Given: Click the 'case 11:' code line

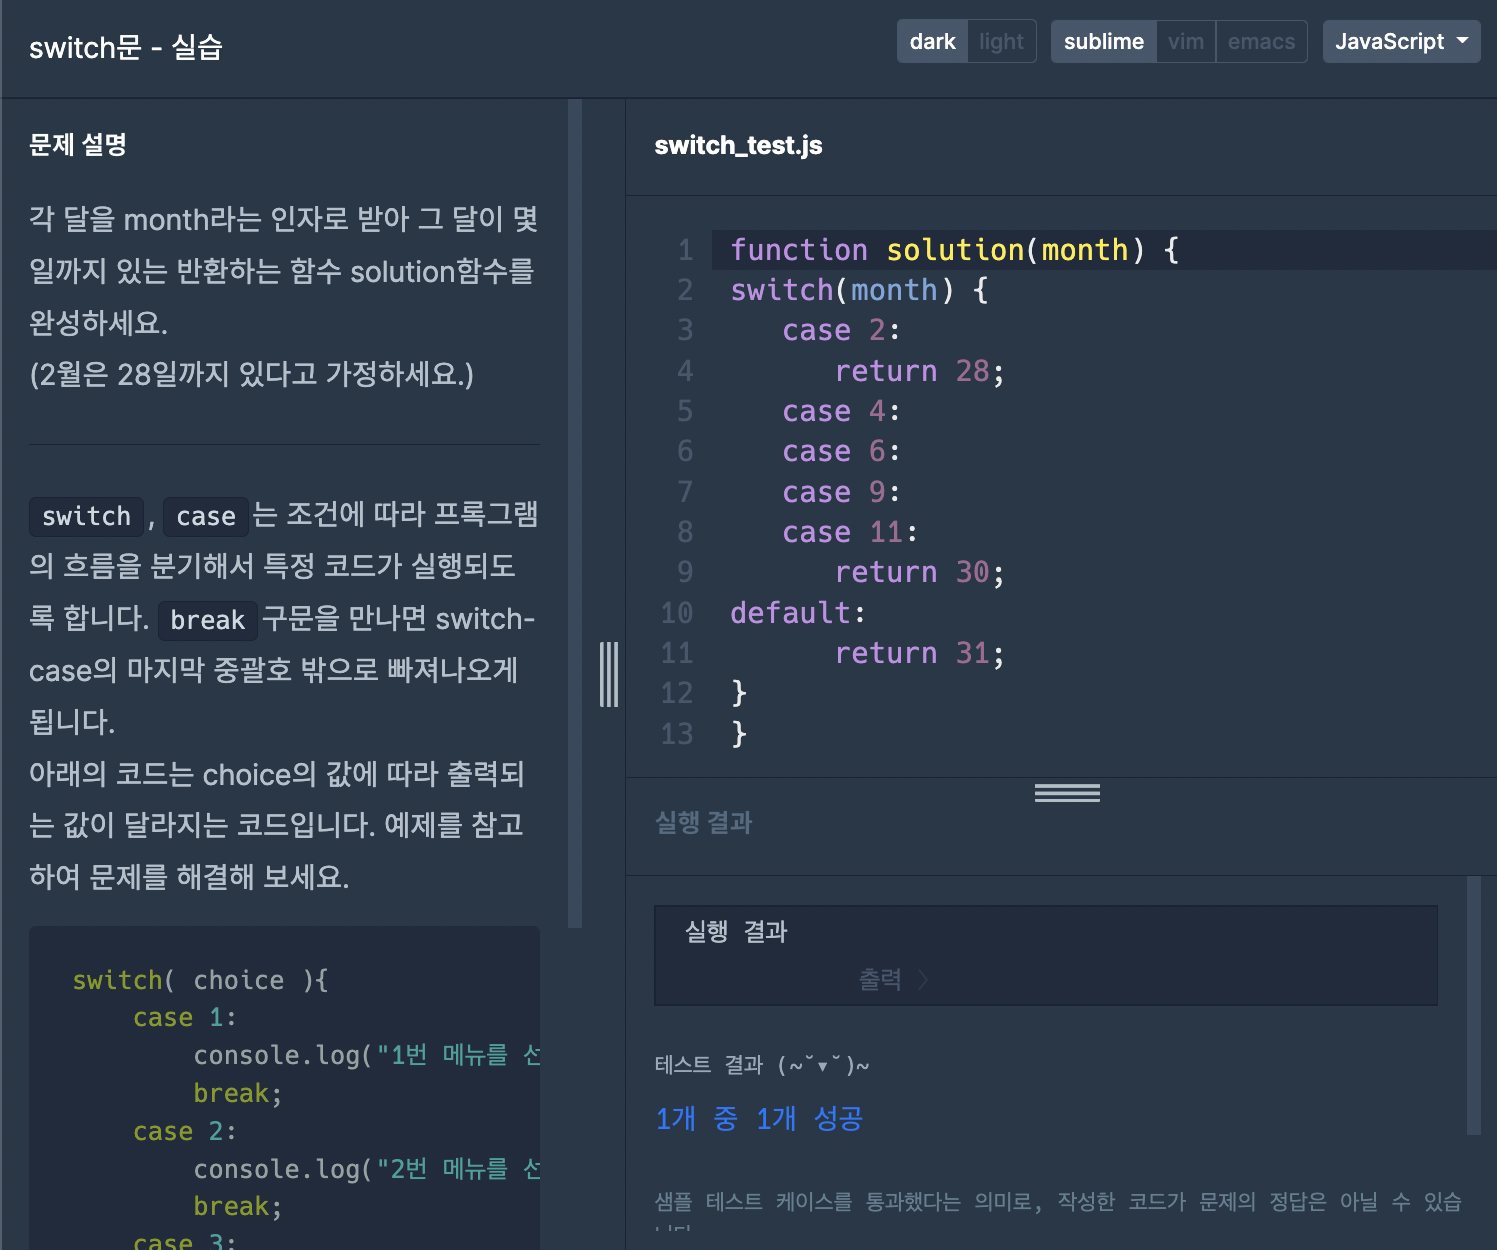Looking at the screenshot, I should tap(849, 532).
